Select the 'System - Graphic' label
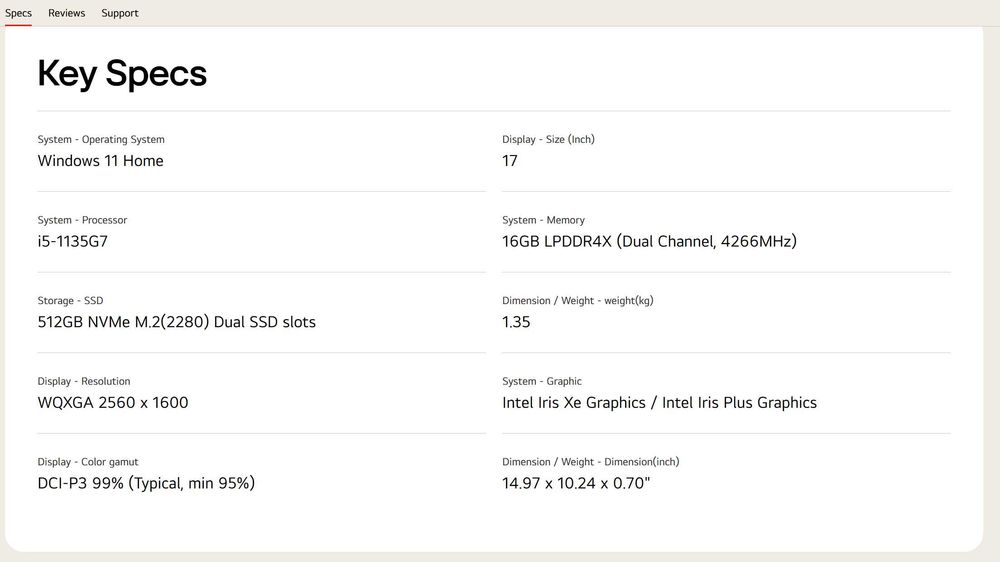The width and height of the screenshot is (1000, 562). [x=542, y=381]
